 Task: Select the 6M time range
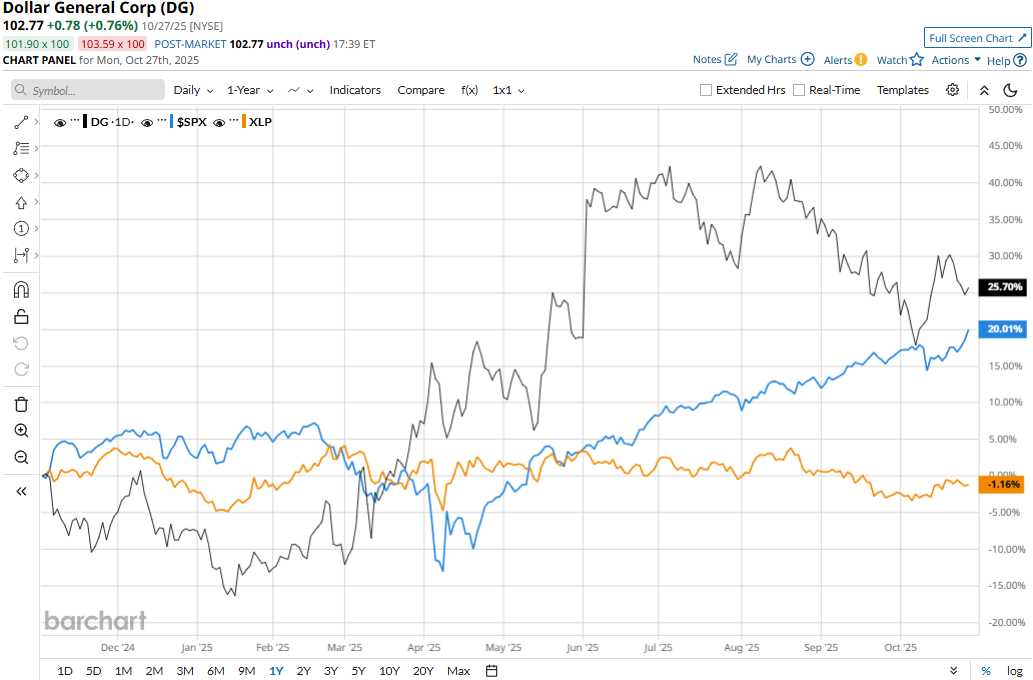[215, 671]
